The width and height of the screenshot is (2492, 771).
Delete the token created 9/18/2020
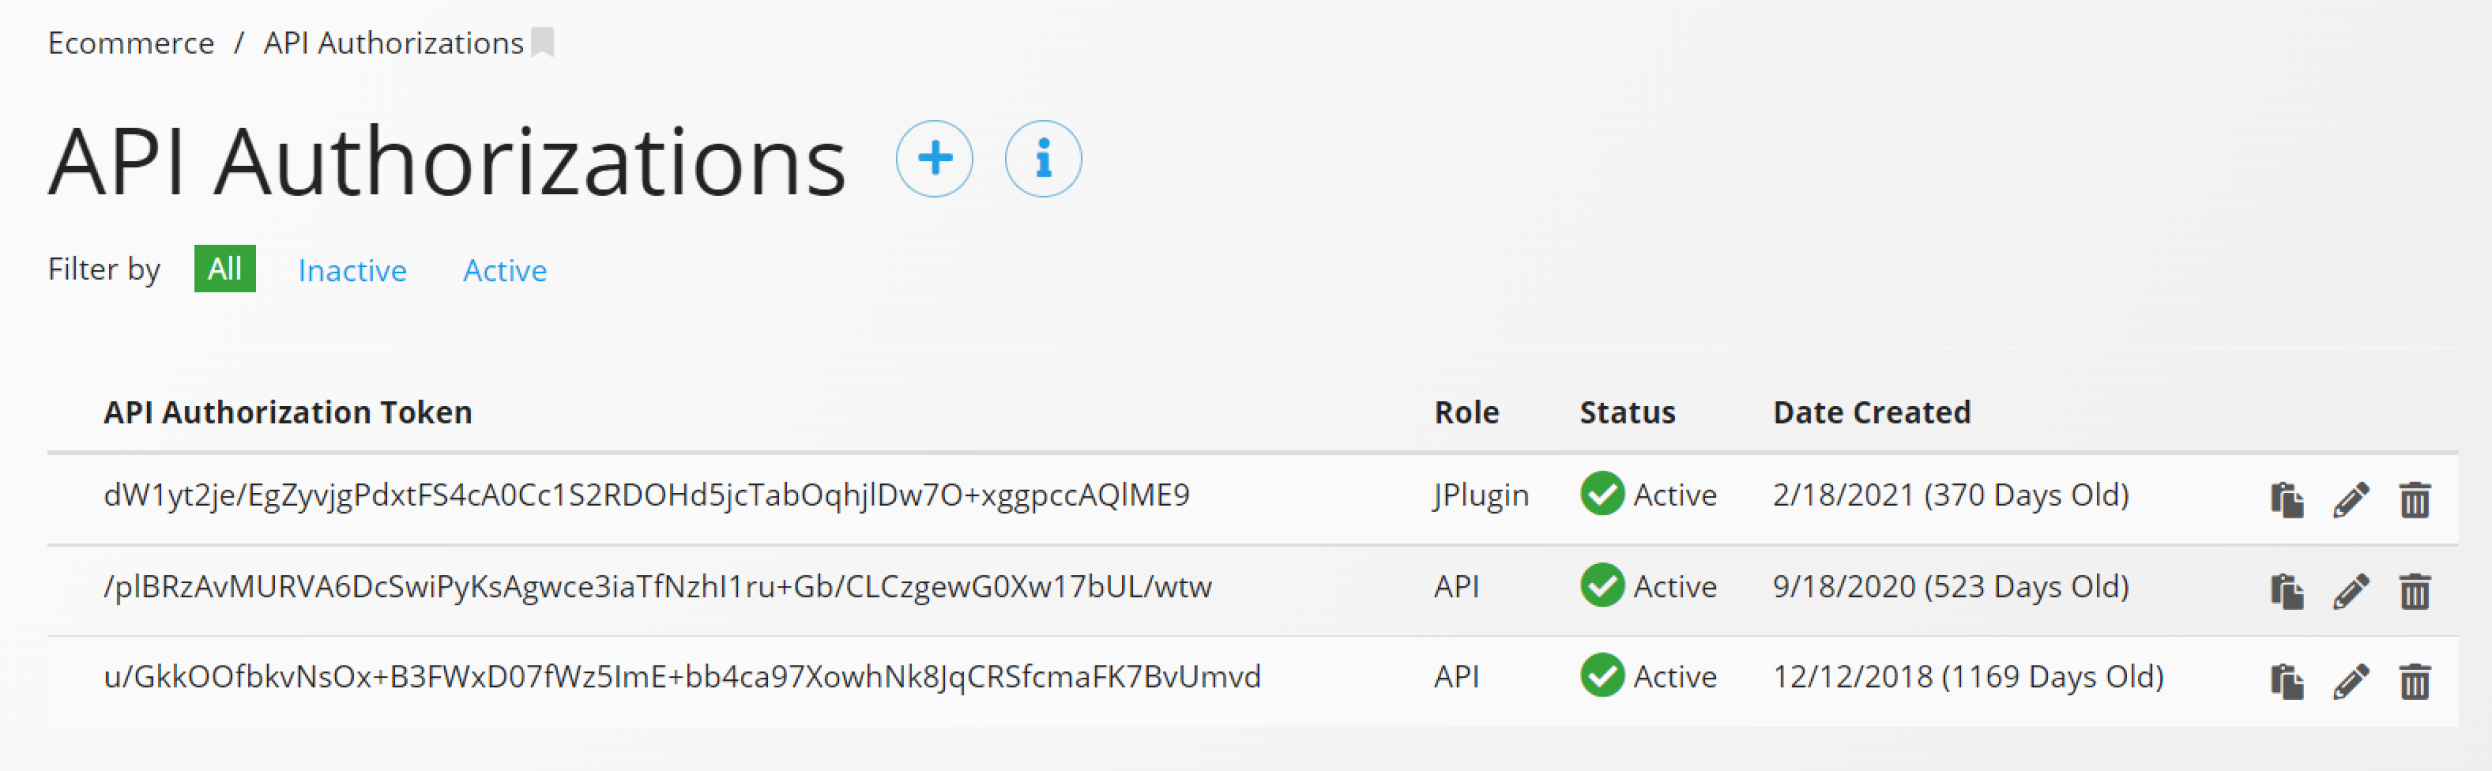(2415, 591)
